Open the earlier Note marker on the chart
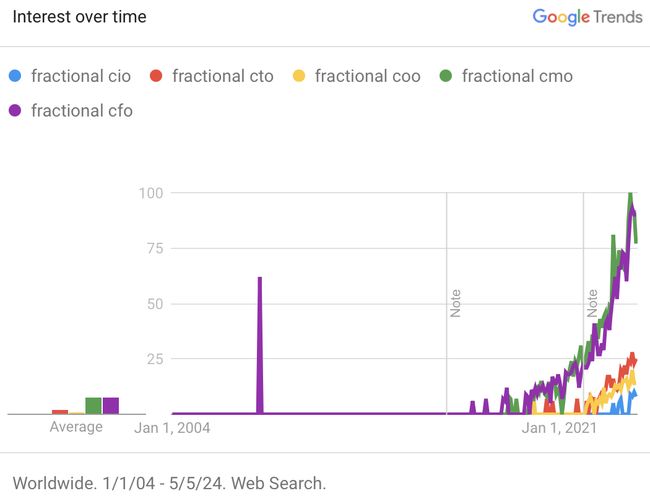Image resolution: width=650 pixels, height=498 pixels. (455, 303)
